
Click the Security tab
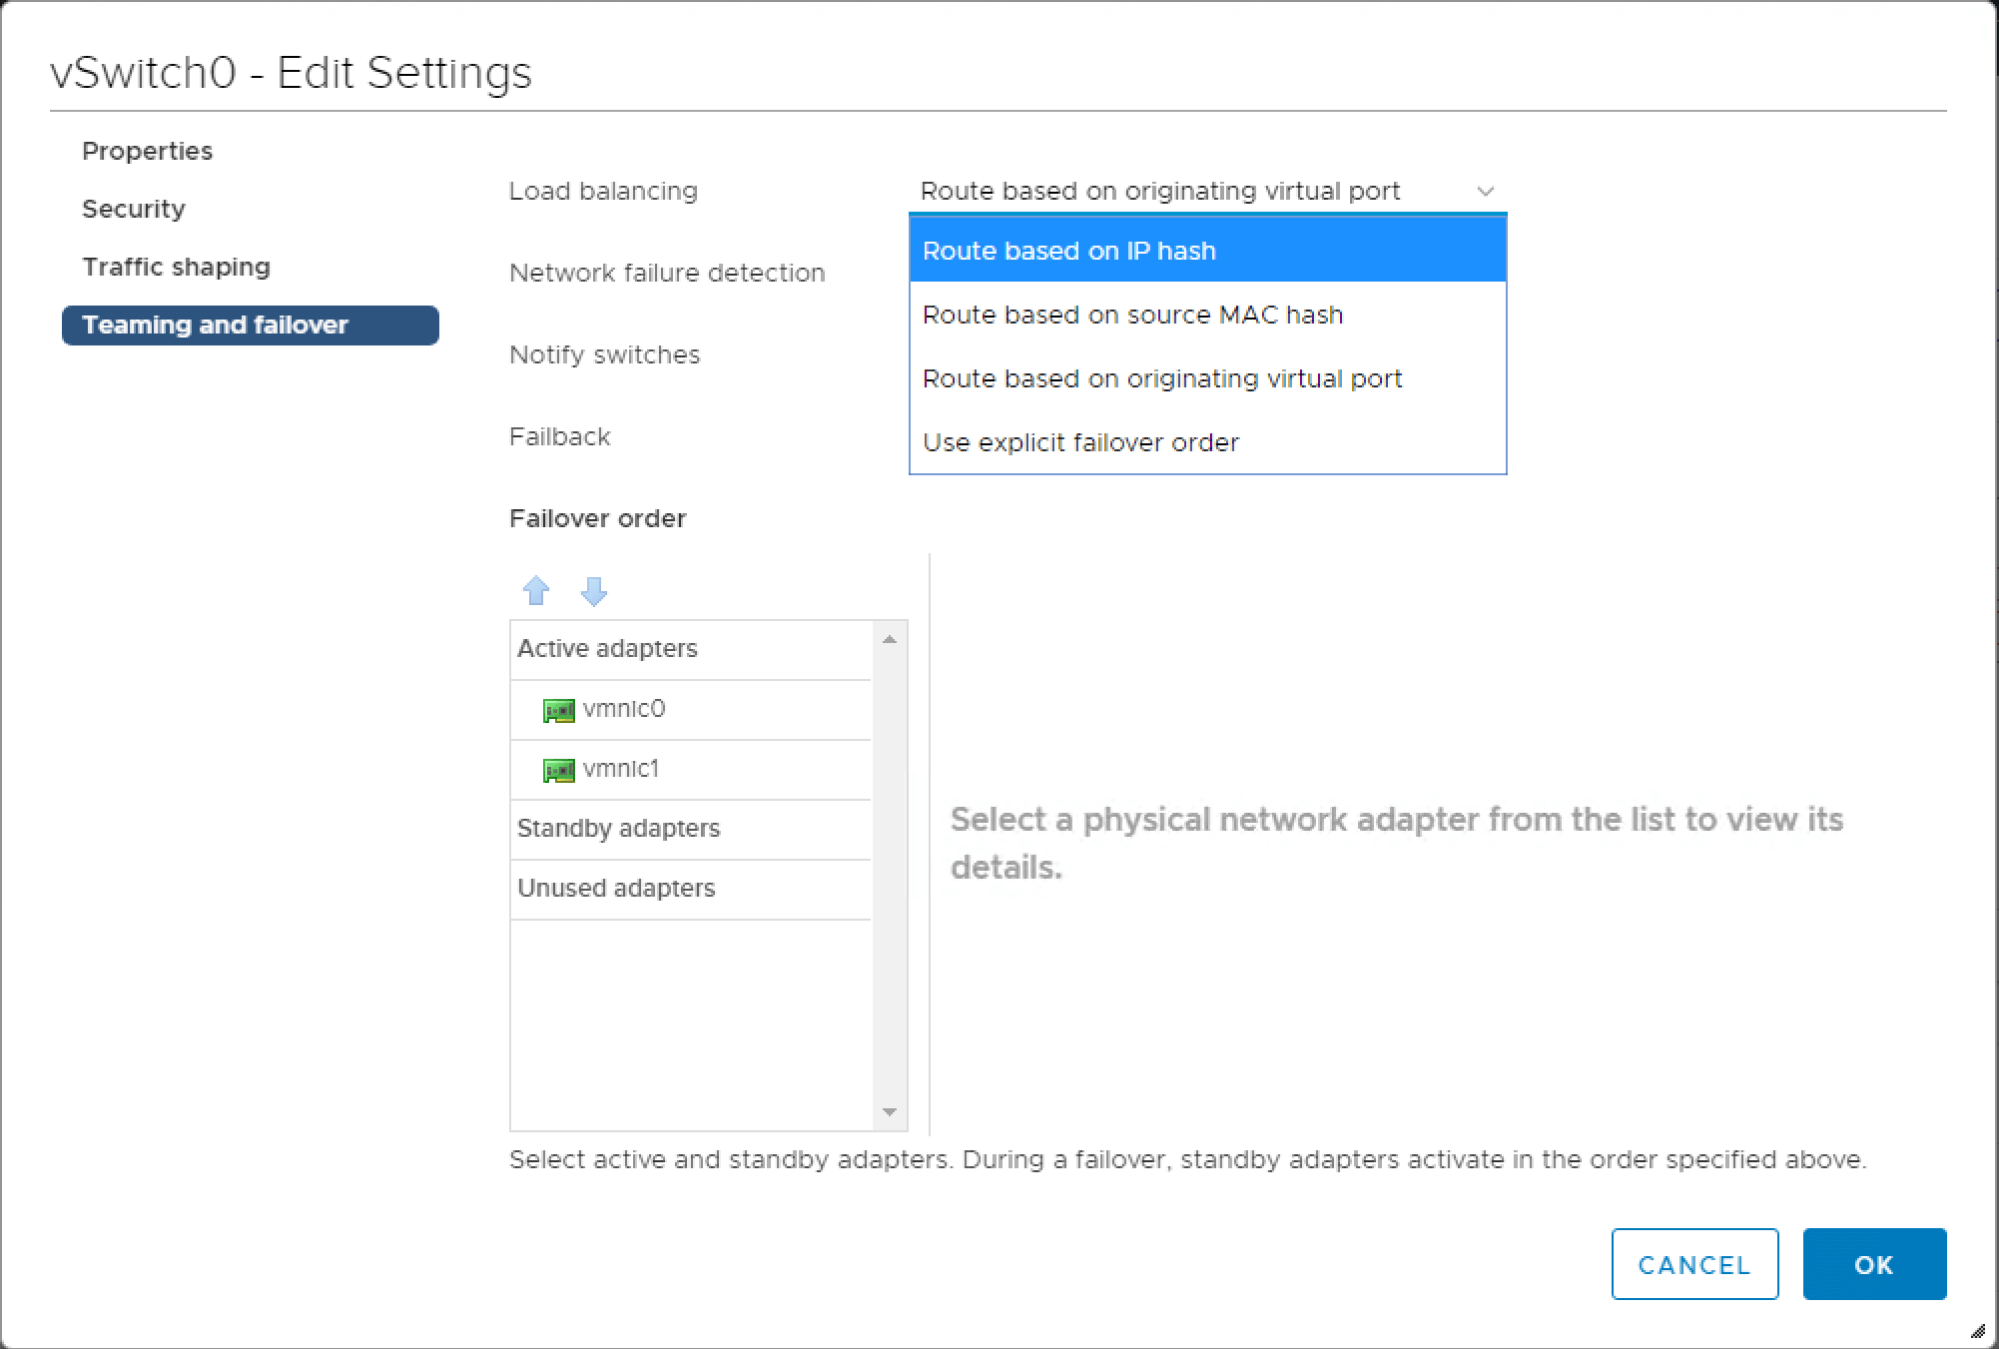134,208
